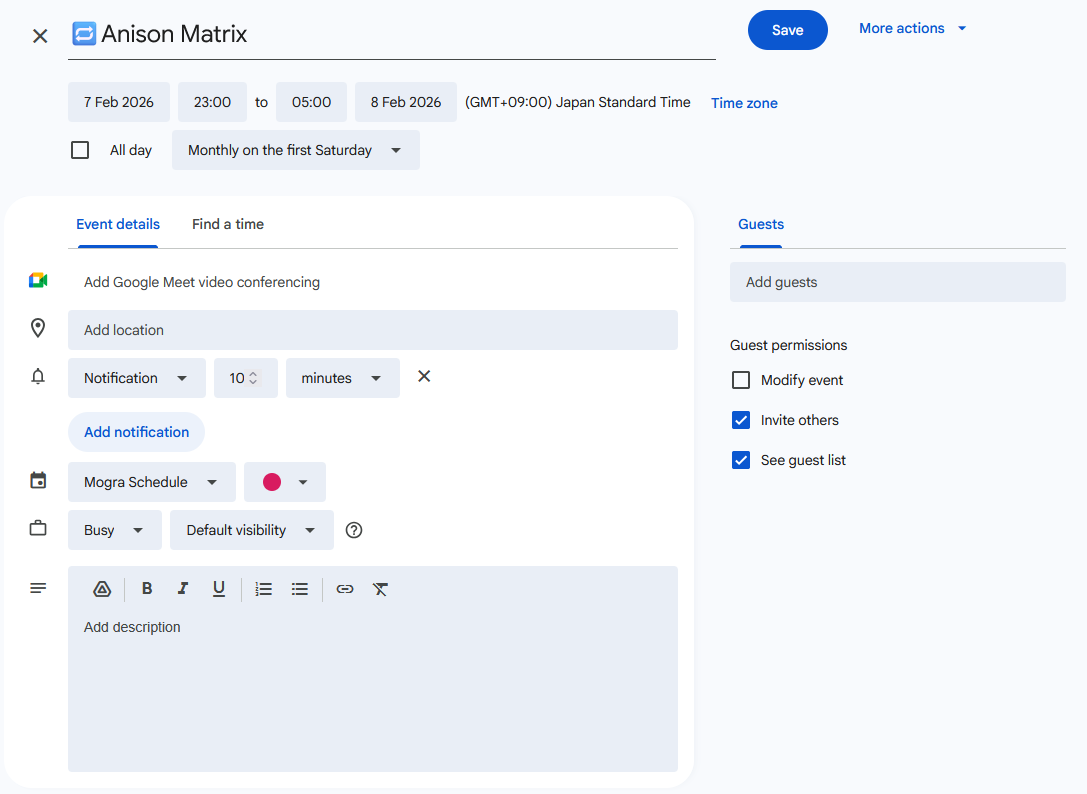1087x794 pixels.
Task: Switch to the Find a time tab
Action: coord(228,224)
